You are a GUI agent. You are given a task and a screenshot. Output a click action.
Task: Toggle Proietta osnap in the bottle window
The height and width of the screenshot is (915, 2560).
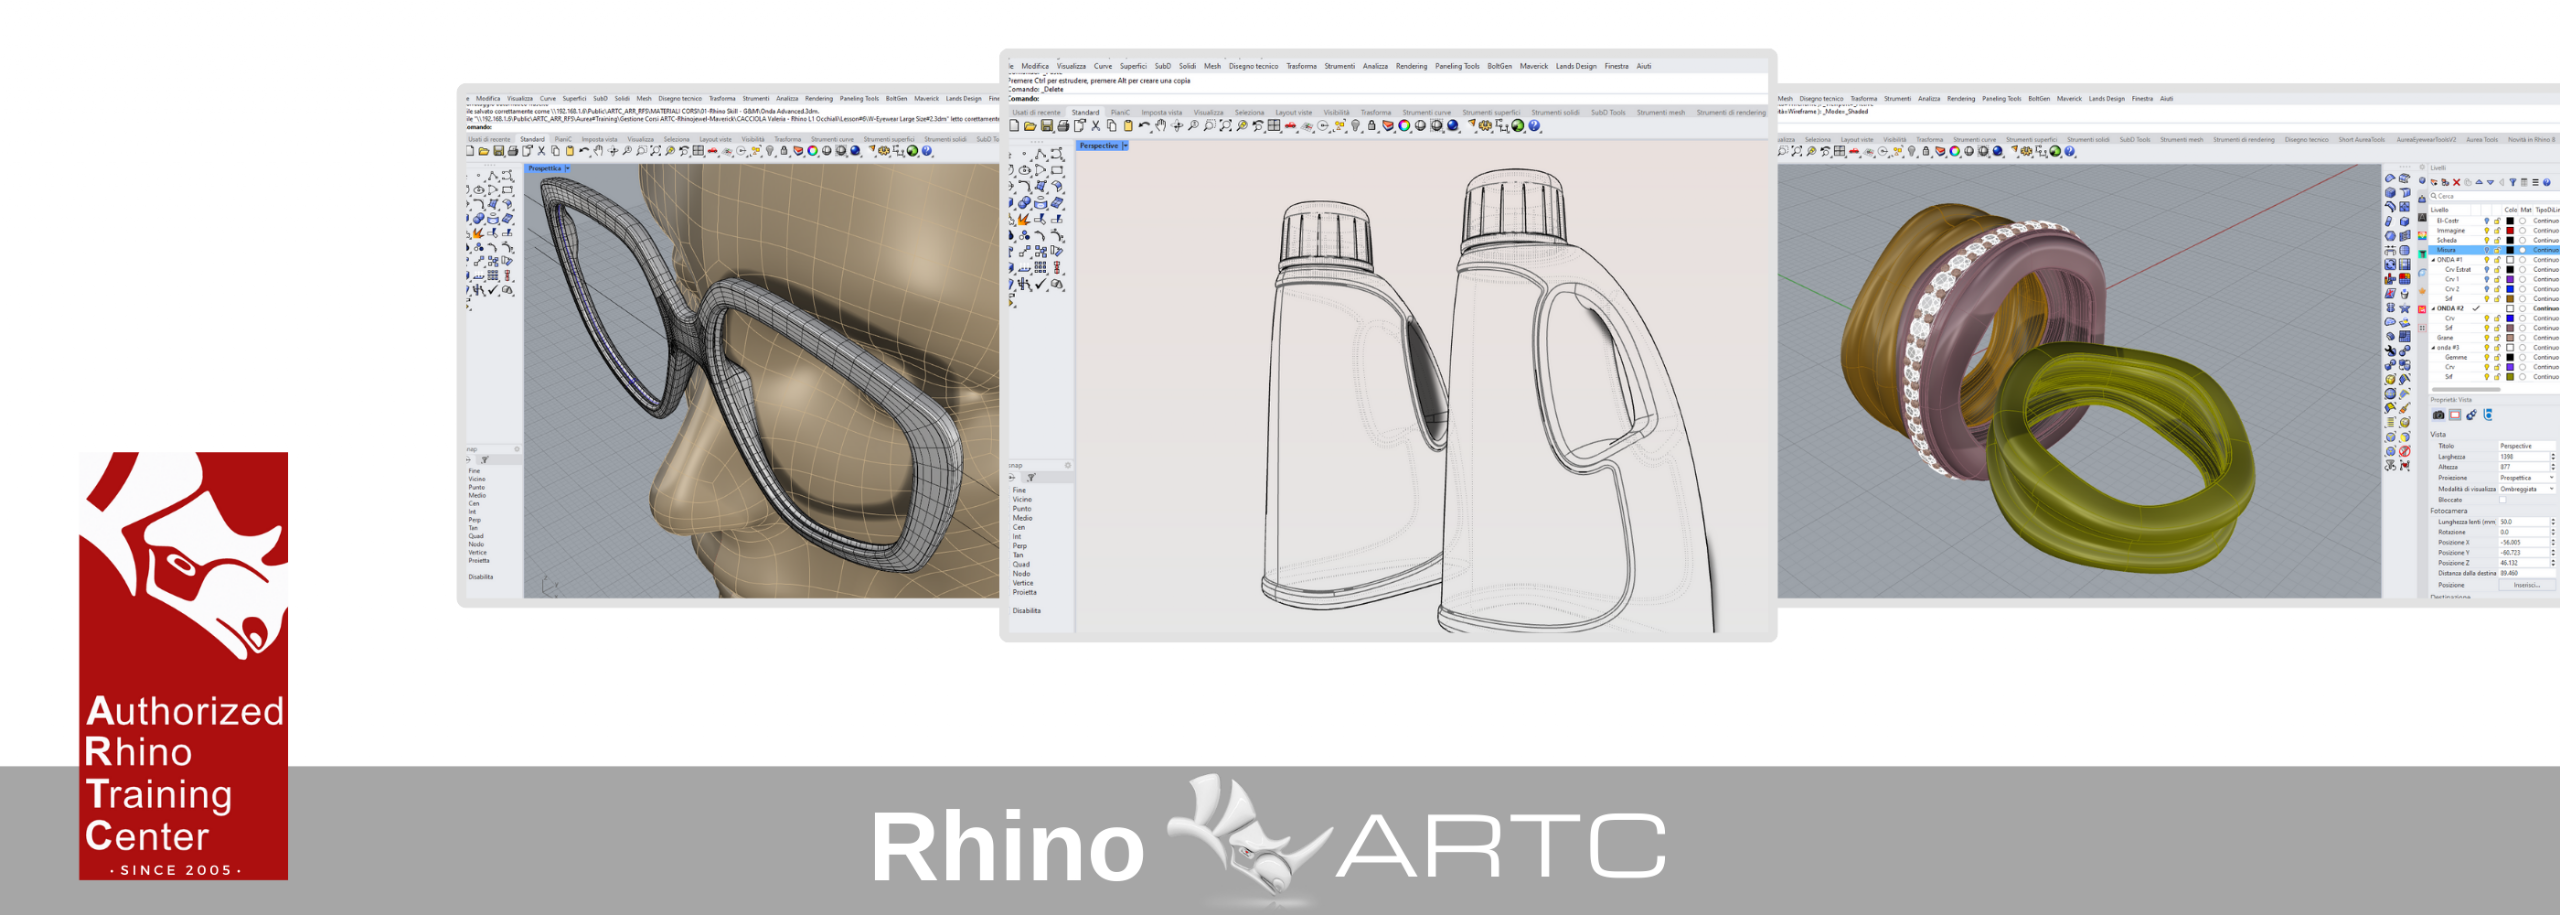coord(1024,592)
